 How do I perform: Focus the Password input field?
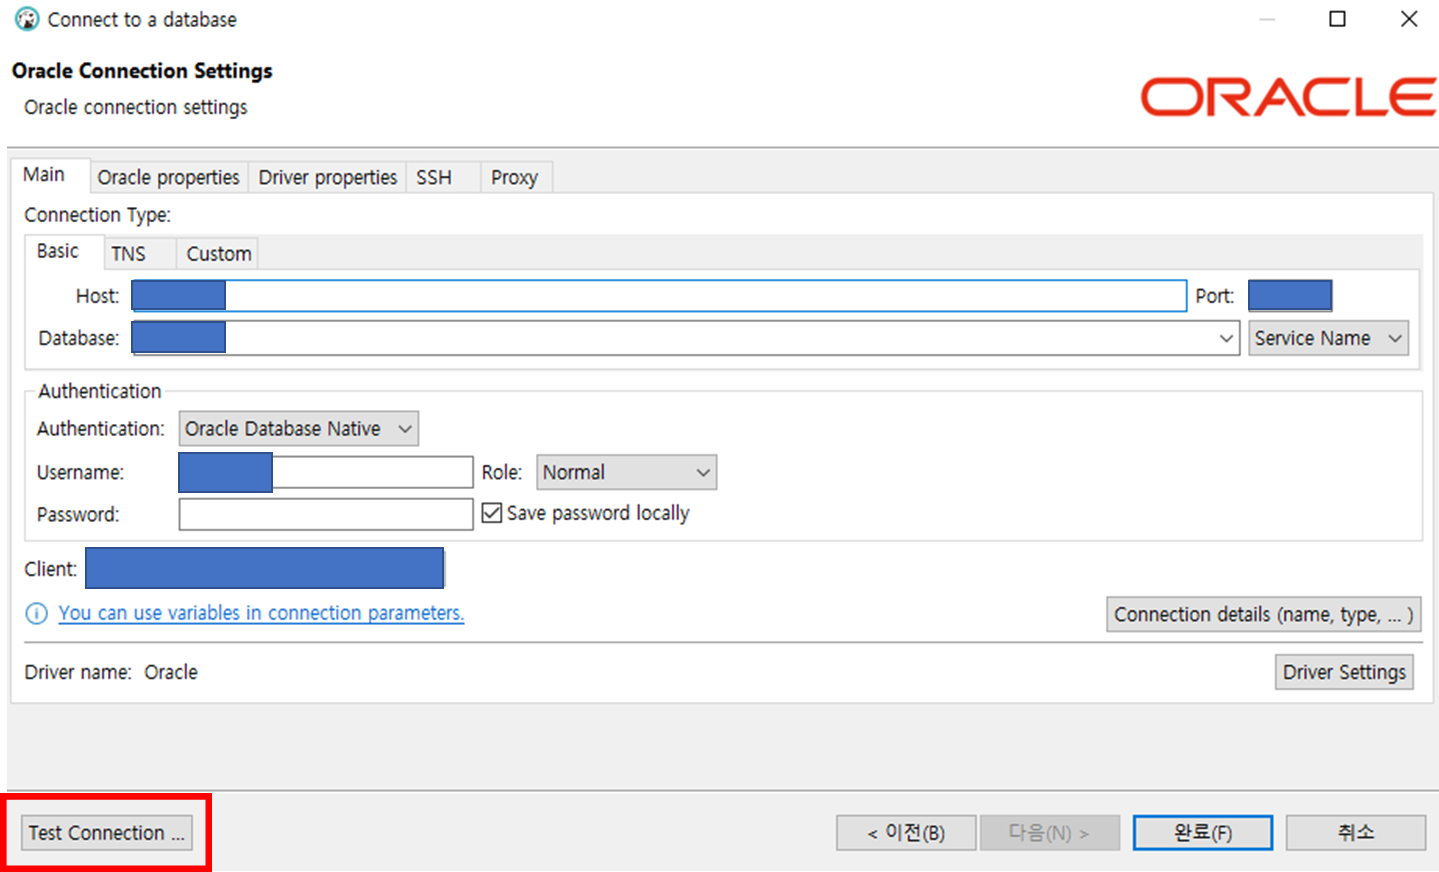pyautogui.click(x=325, y=514)
